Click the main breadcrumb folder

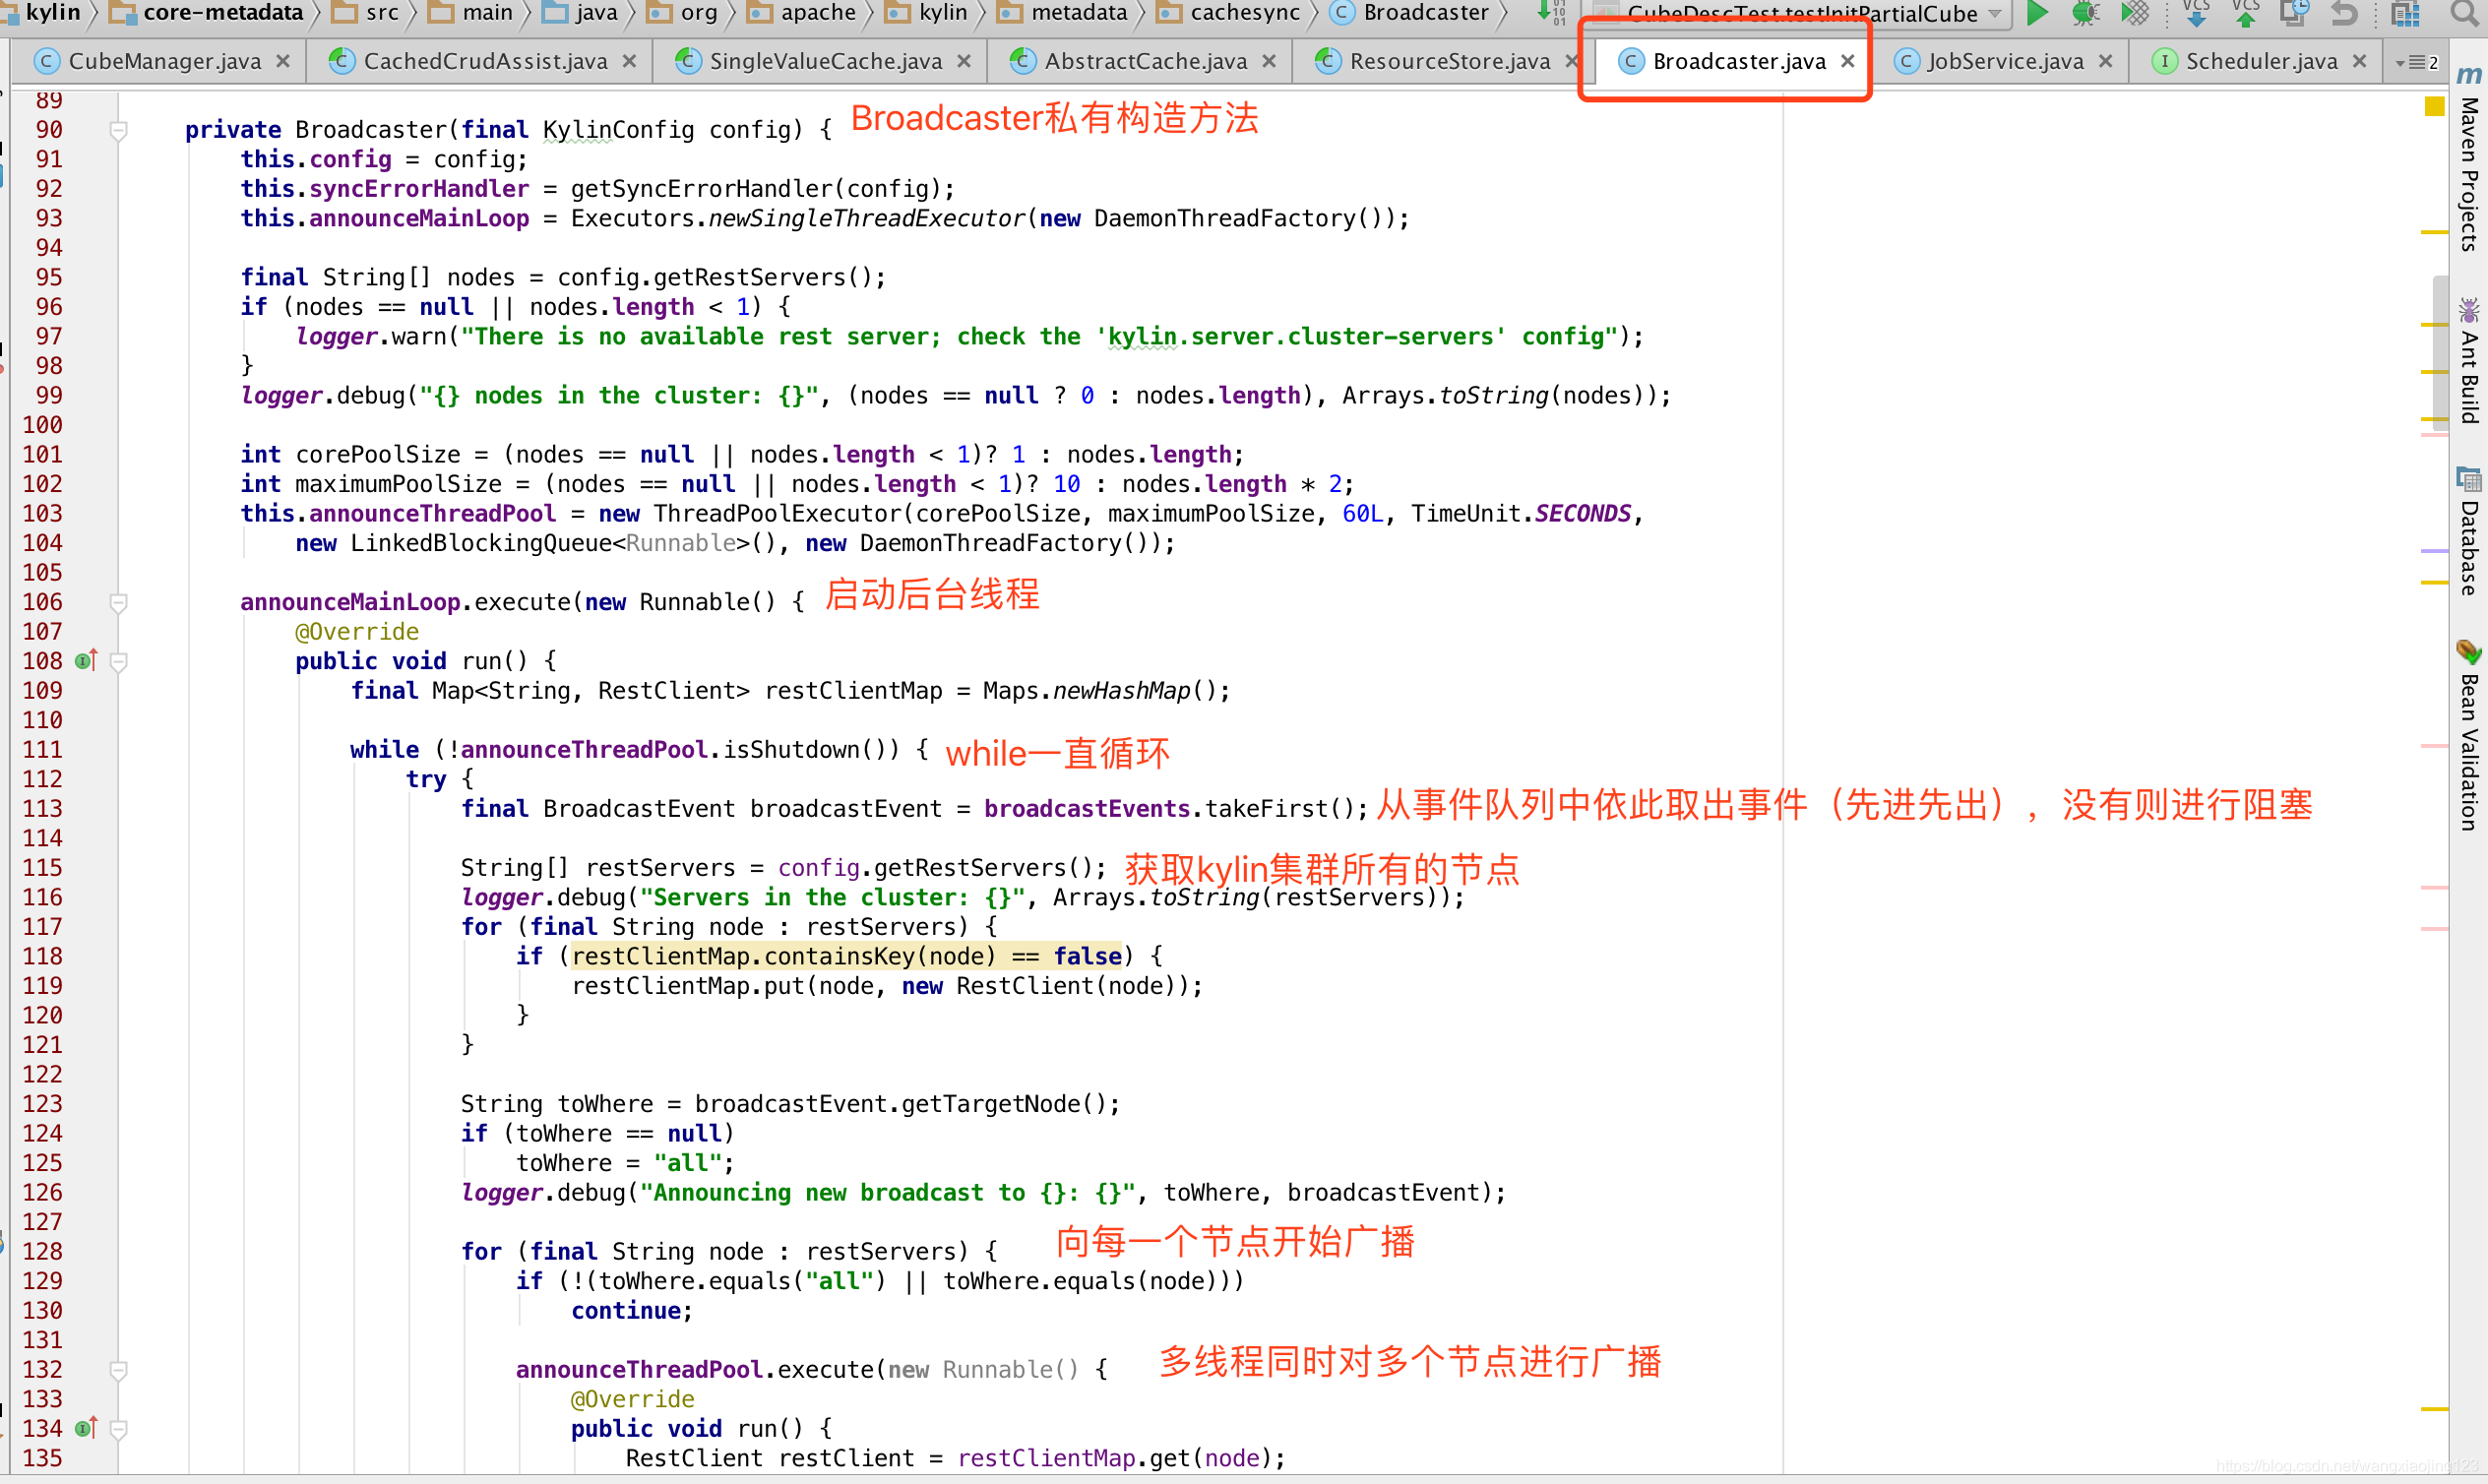click(472, 13)
